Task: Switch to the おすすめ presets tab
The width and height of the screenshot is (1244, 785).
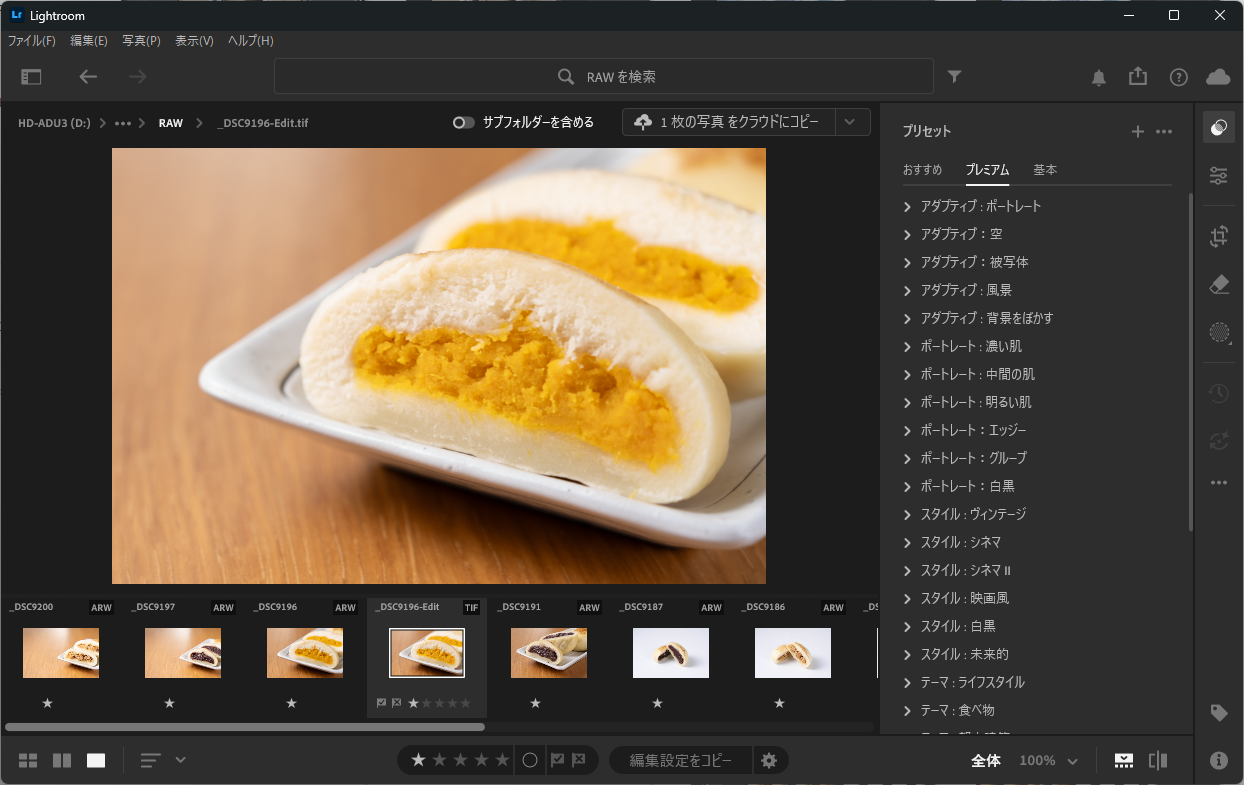Action: click(x=922, y=170)
